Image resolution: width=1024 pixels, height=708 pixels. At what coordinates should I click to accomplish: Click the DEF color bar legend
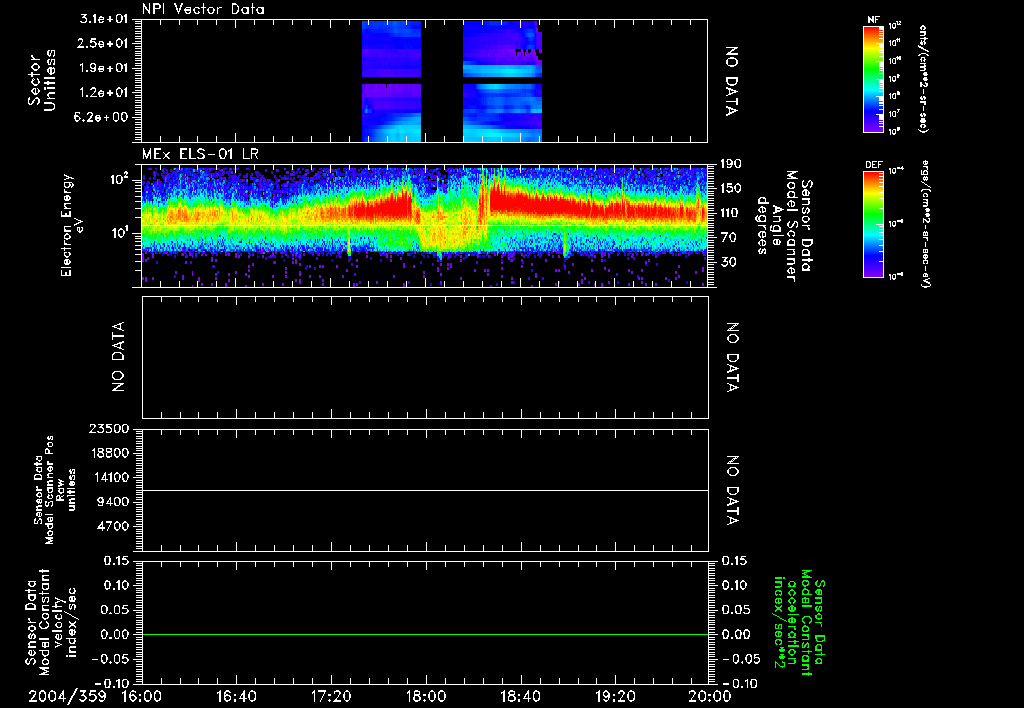874,224
